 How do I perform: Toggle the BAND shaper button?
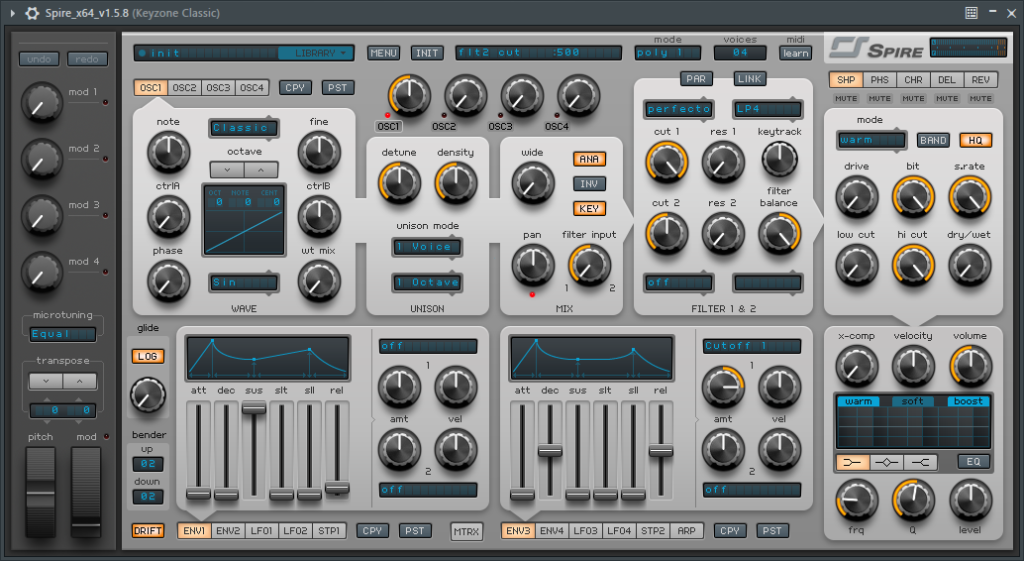coord(933,140)
